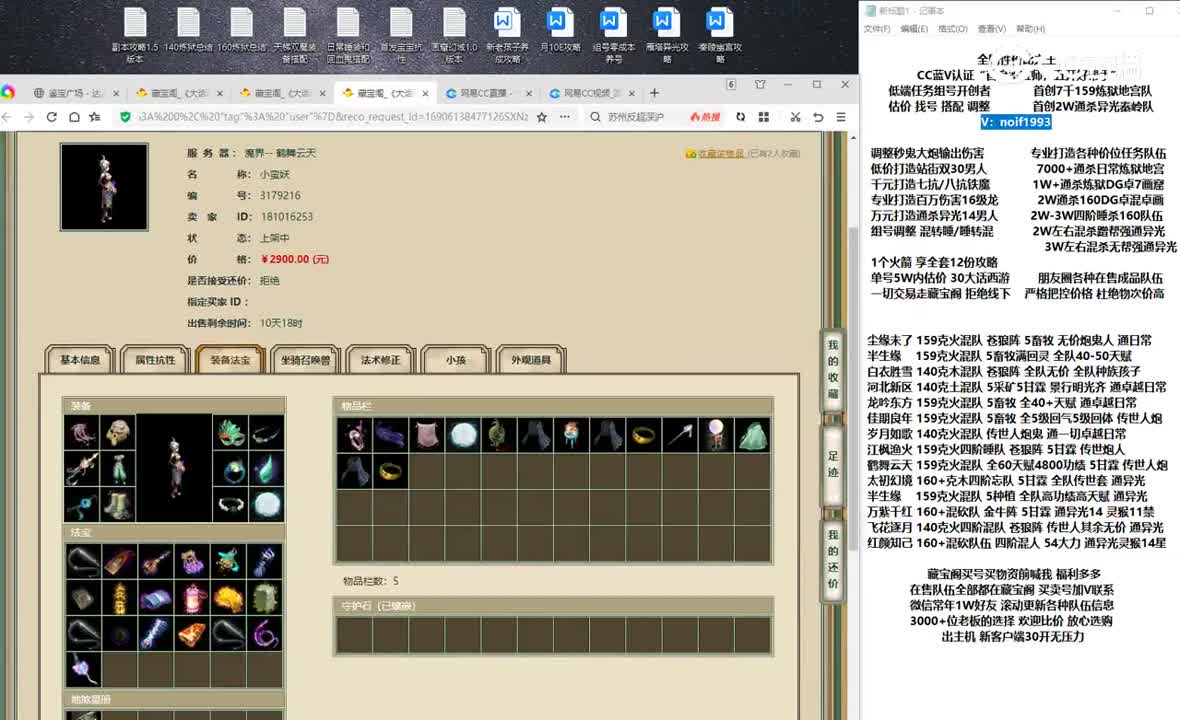Close the 网易CC直播 browser tab
Image resolution: width=1180 pixels, height=720 pixels.
pos(528,93)
